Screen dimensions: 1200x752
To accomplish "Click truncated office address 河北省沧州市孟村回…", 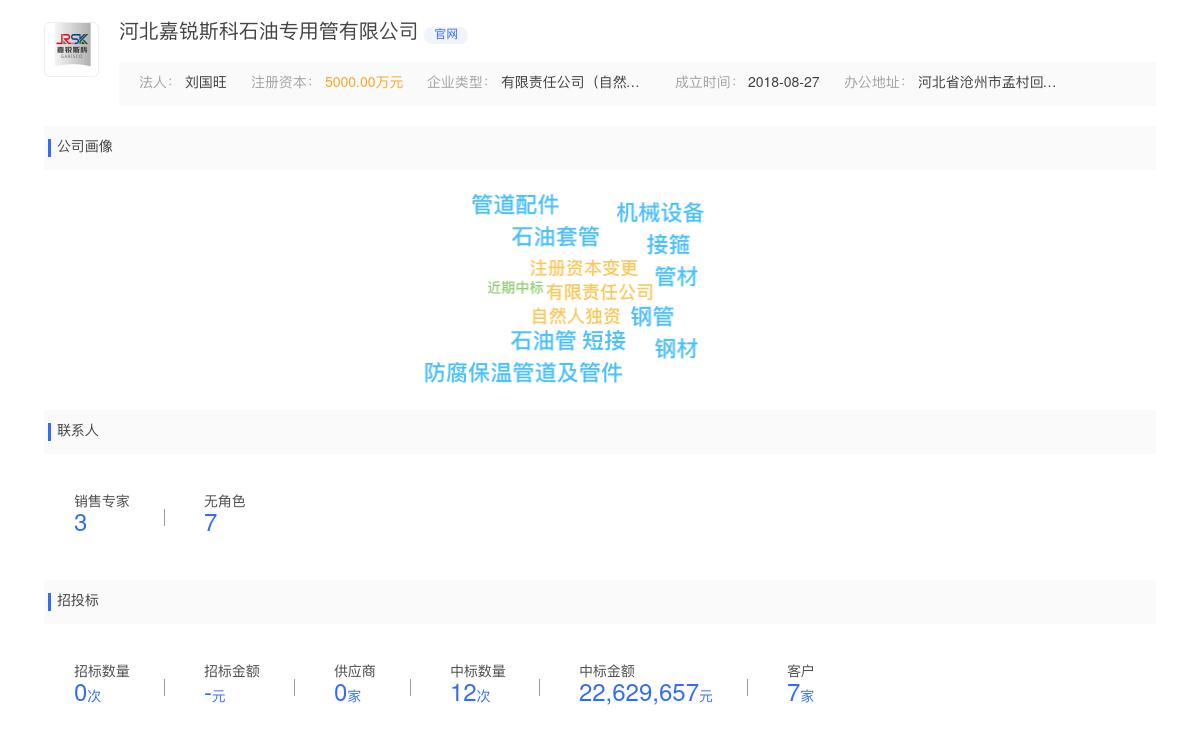I will [987, 83].
